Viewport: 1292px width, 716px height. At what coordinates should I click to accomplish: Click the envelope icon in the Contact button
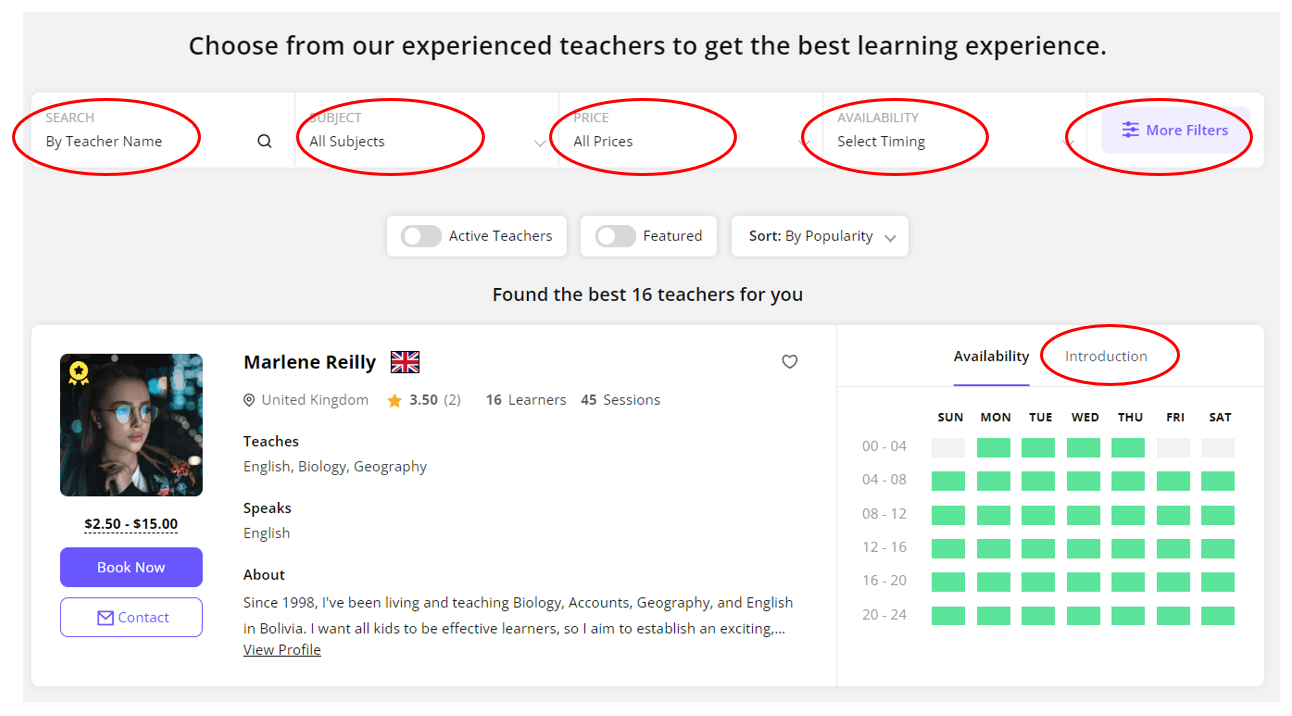pyautogui.click(x=105, y=618)
